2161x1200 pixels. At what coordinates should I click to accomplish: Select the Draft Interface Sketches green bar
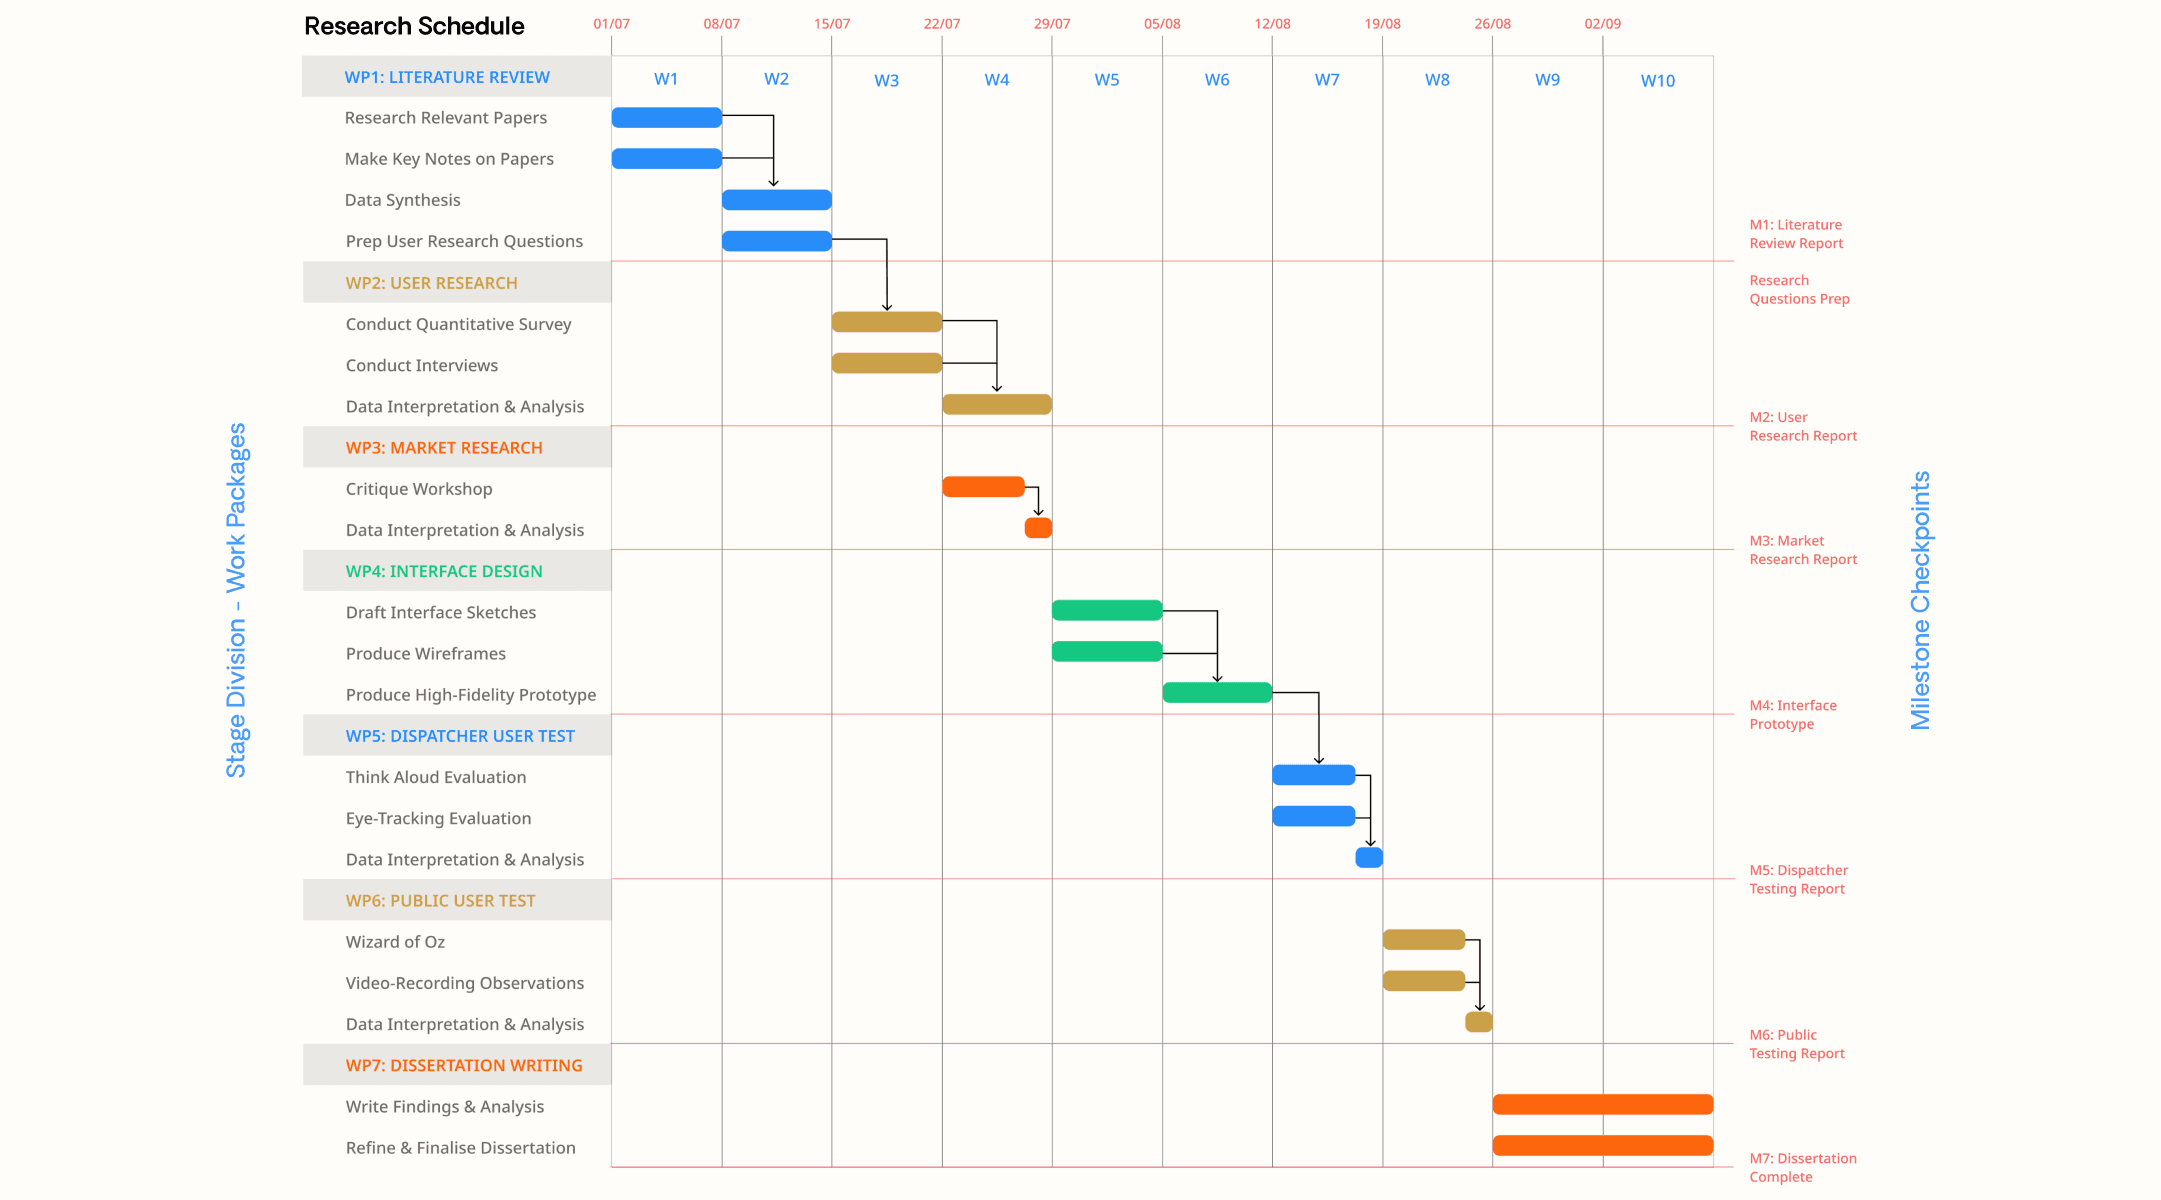[x=1107, y=610]
